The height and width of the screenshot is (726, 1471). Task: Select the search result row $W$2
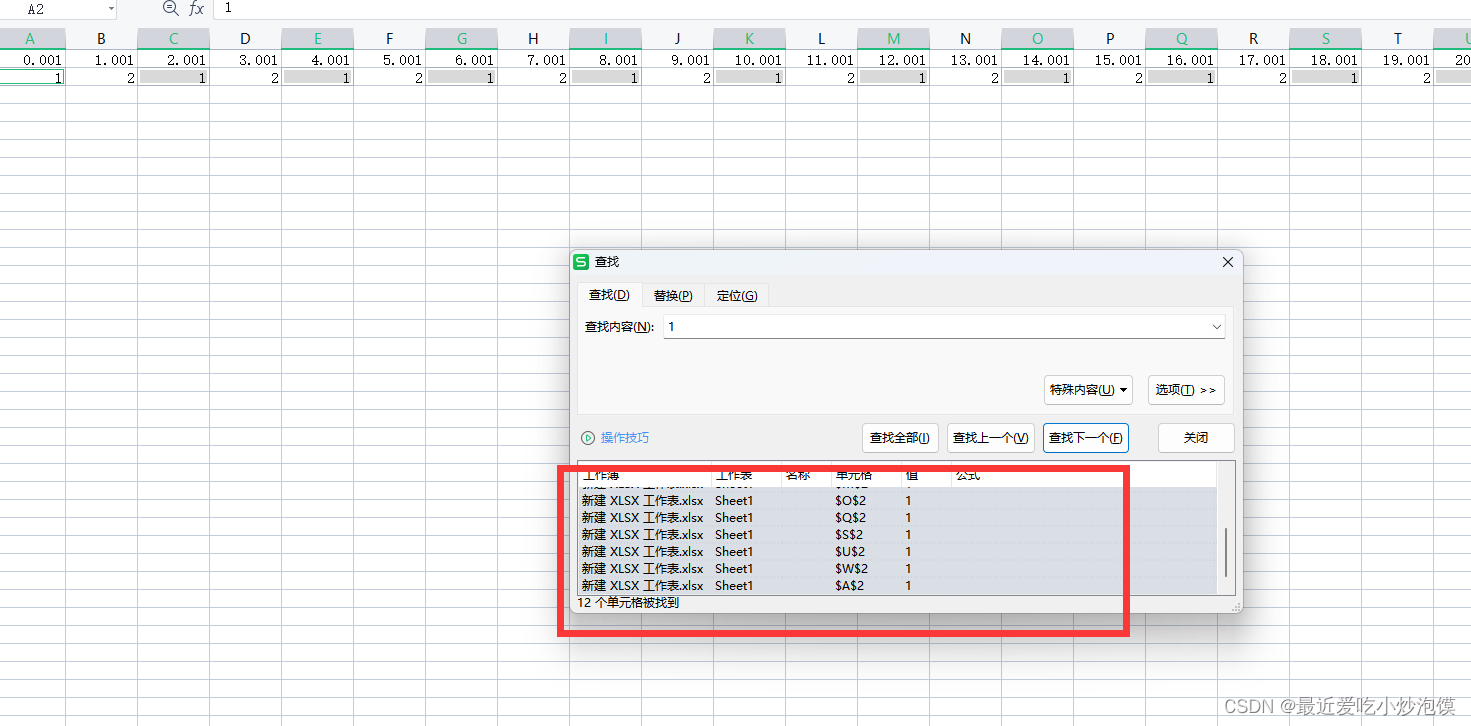tap(850, 568)
